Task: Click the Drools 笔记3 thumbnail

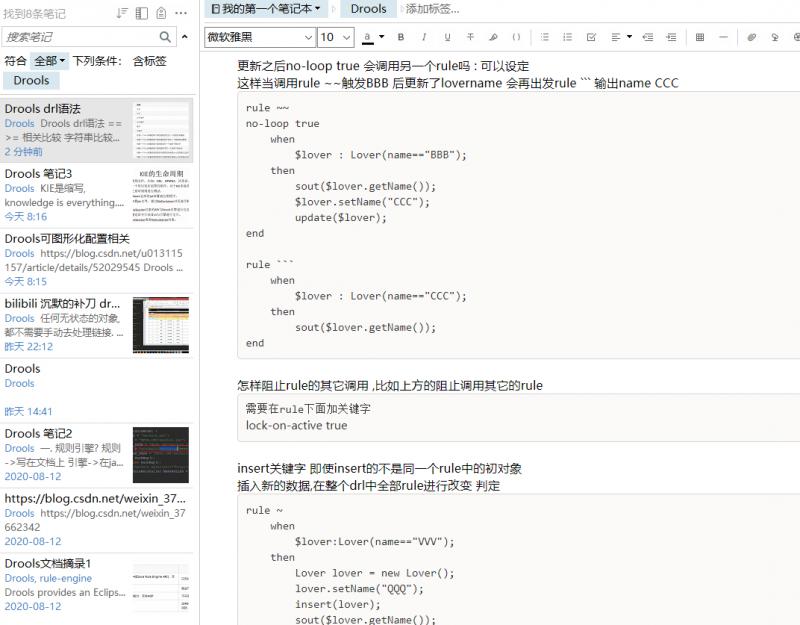Action: click(161, 195)
